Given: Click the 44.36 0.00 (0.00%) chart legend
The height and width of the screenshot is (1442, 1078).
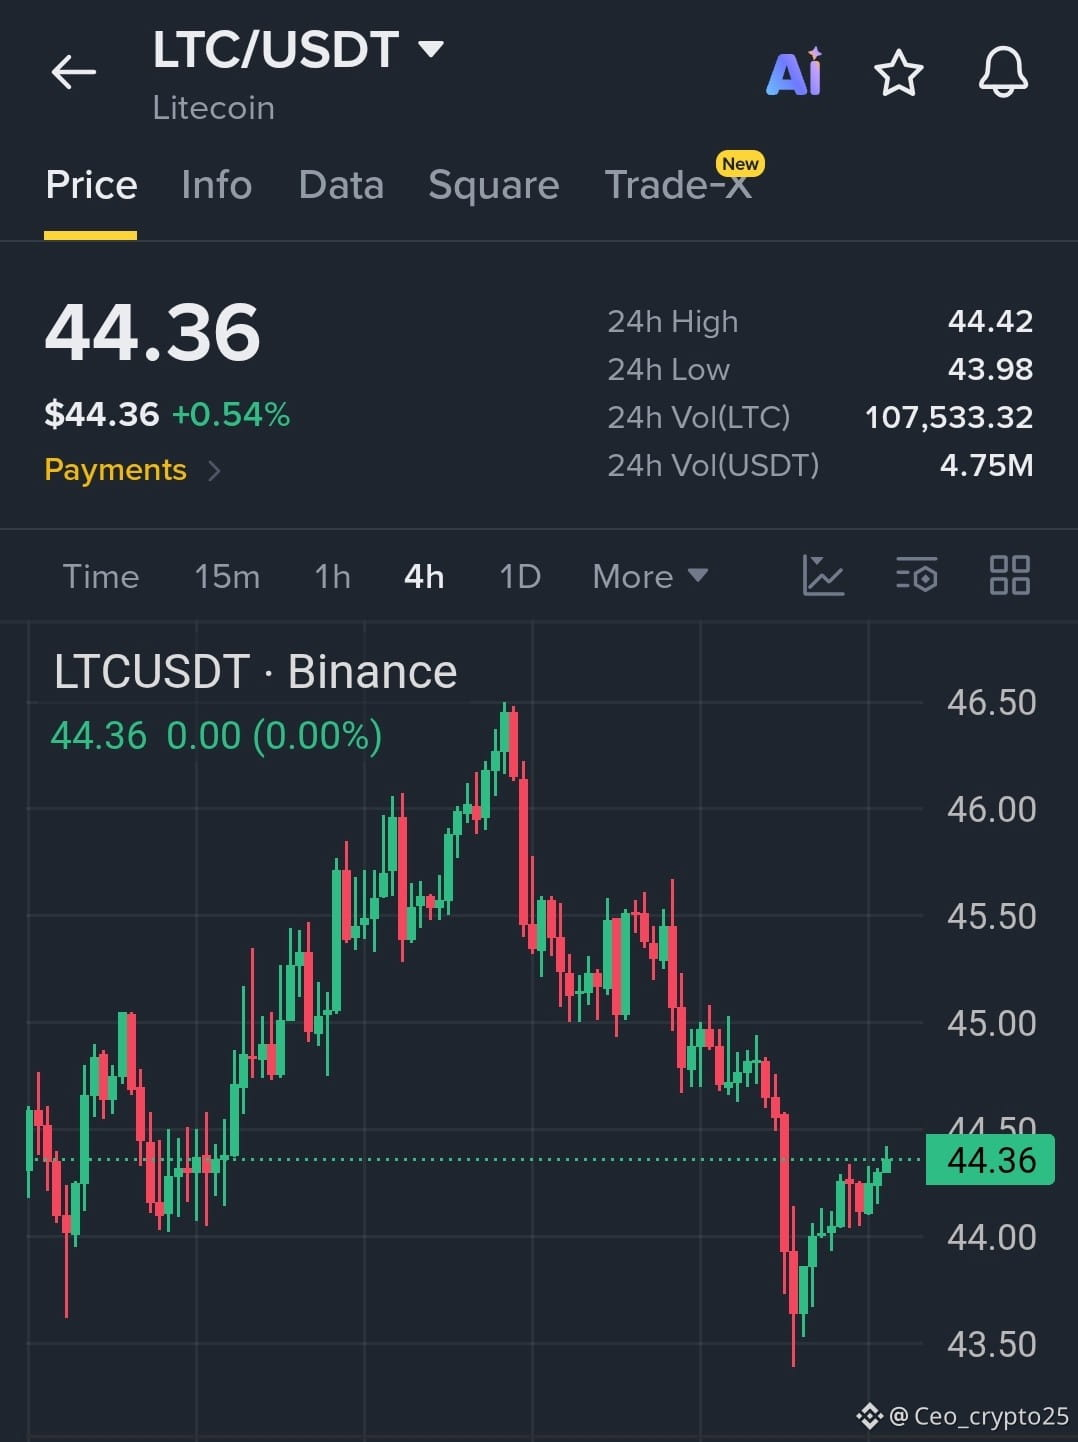Looking at the screenshot, I should tap(216, 736).
